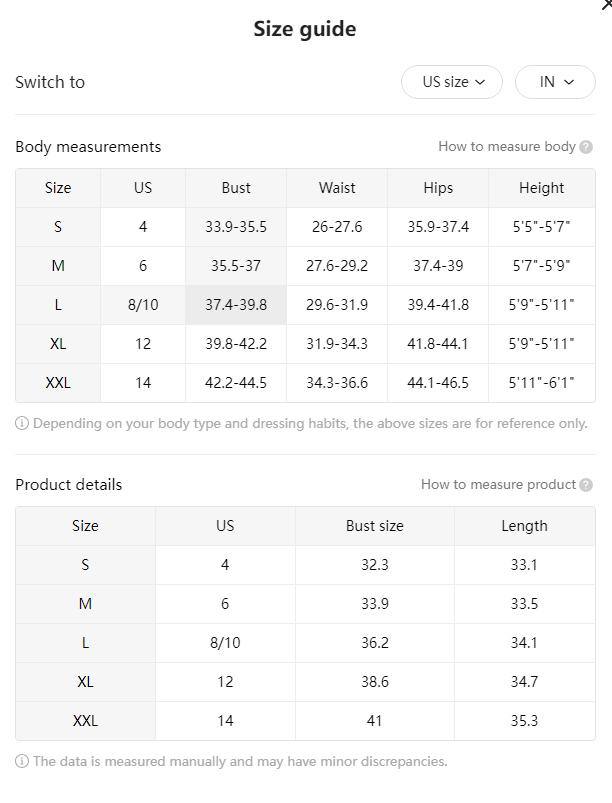Open the How to measure product link
Screen dimensions: 612x803
click(498, 484)
